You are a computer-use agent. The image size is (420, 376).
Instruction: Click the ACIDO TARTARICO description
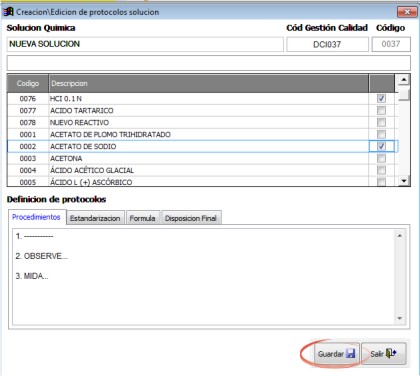coord(82,111)
